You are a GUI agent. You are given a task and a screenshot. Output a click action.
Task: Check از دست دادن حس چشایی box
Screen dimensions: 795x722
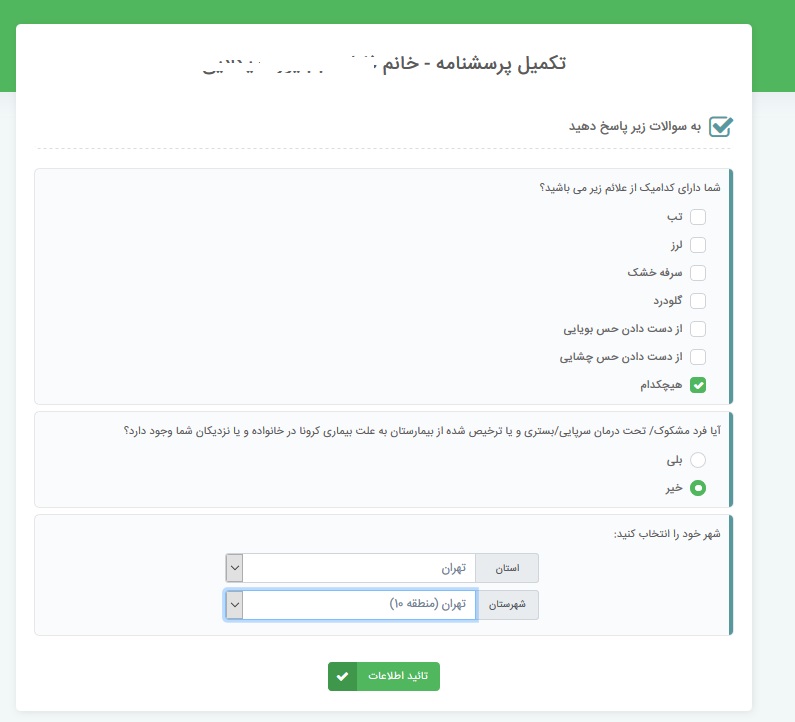click(698, 356)
